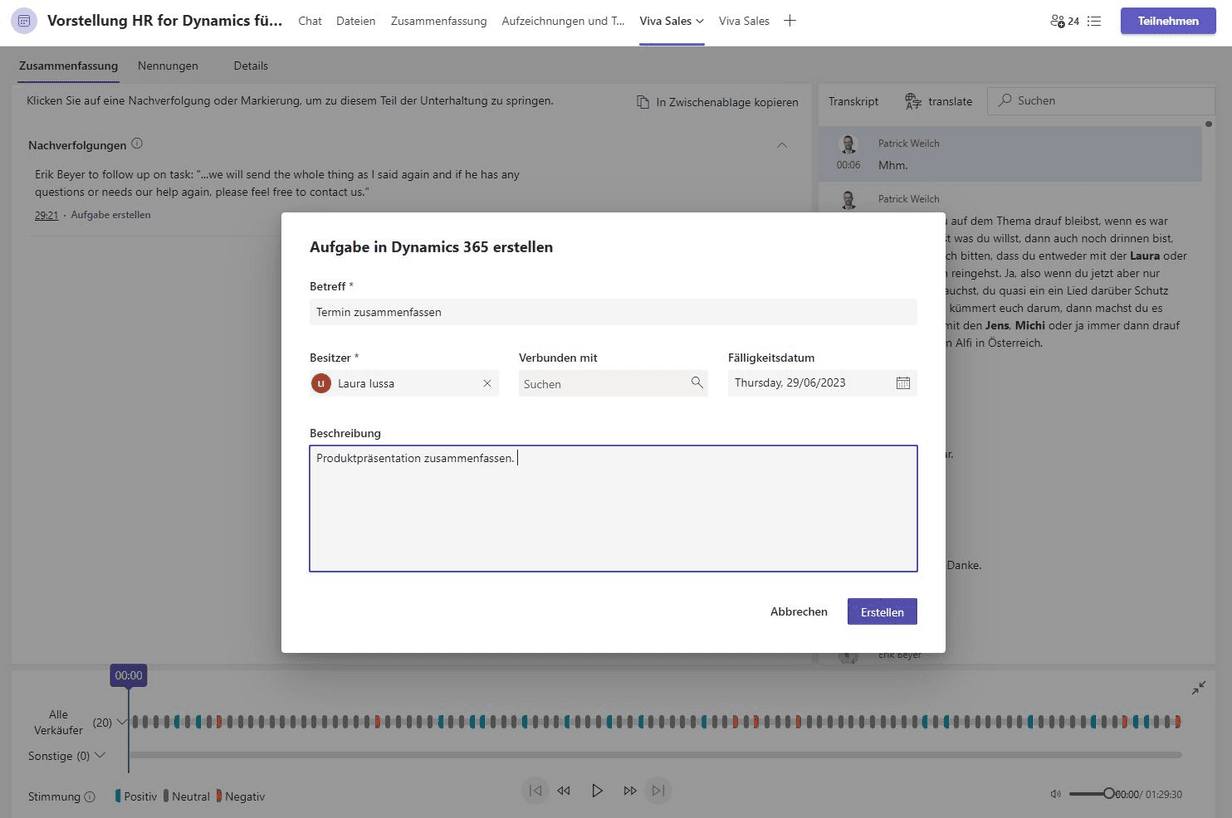
Task: Click the volume slider handle
Action: click(x=1108, y=794)
